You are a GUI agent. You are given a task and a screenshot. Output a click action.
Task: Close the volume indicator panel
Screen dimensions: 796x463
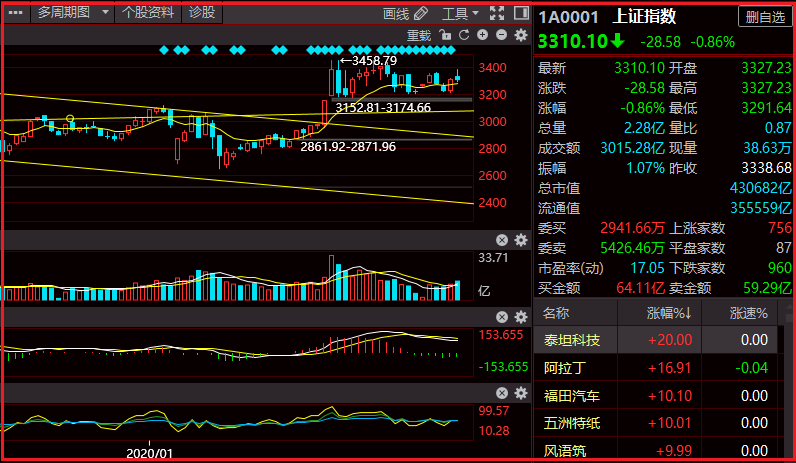502,240
